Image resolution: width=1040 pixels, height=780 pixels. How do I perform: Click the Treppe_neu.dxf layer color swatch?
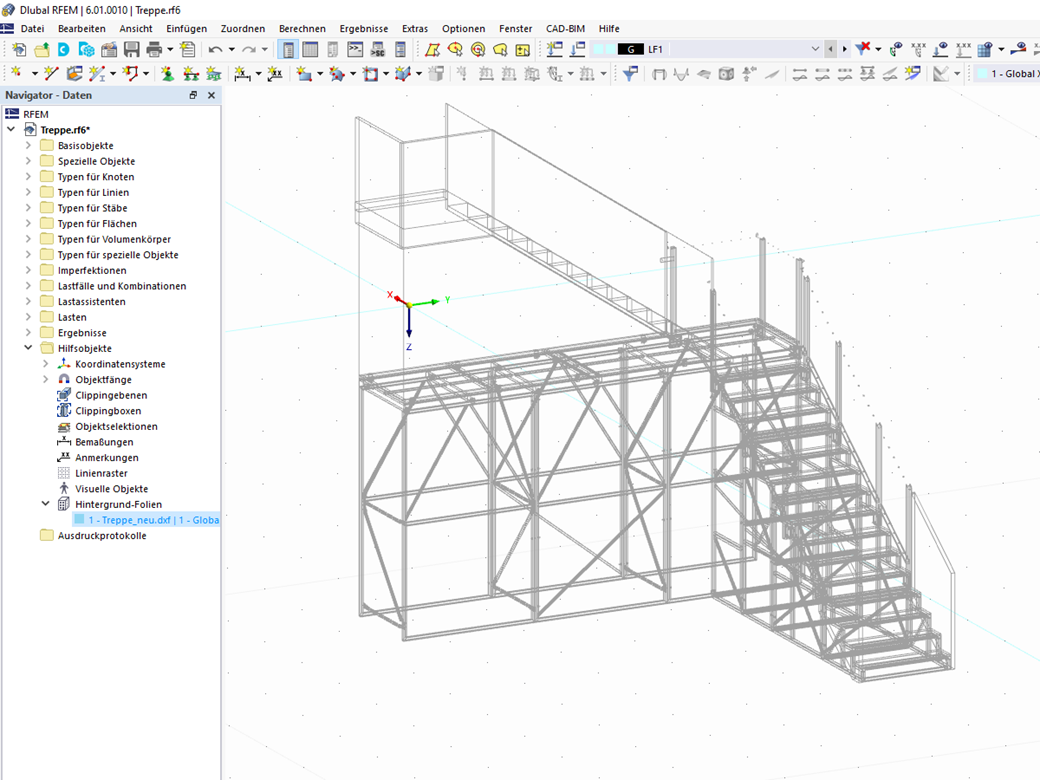point(79,520)
